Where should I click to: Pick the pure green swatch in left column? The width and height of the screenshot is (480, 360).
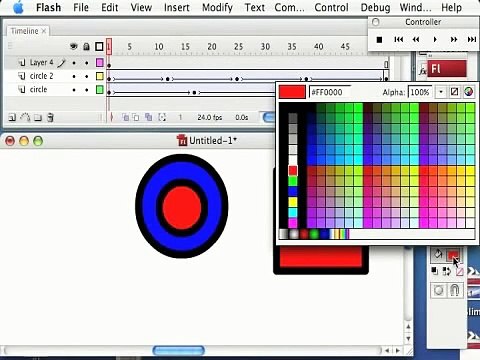tap(293, 181)
